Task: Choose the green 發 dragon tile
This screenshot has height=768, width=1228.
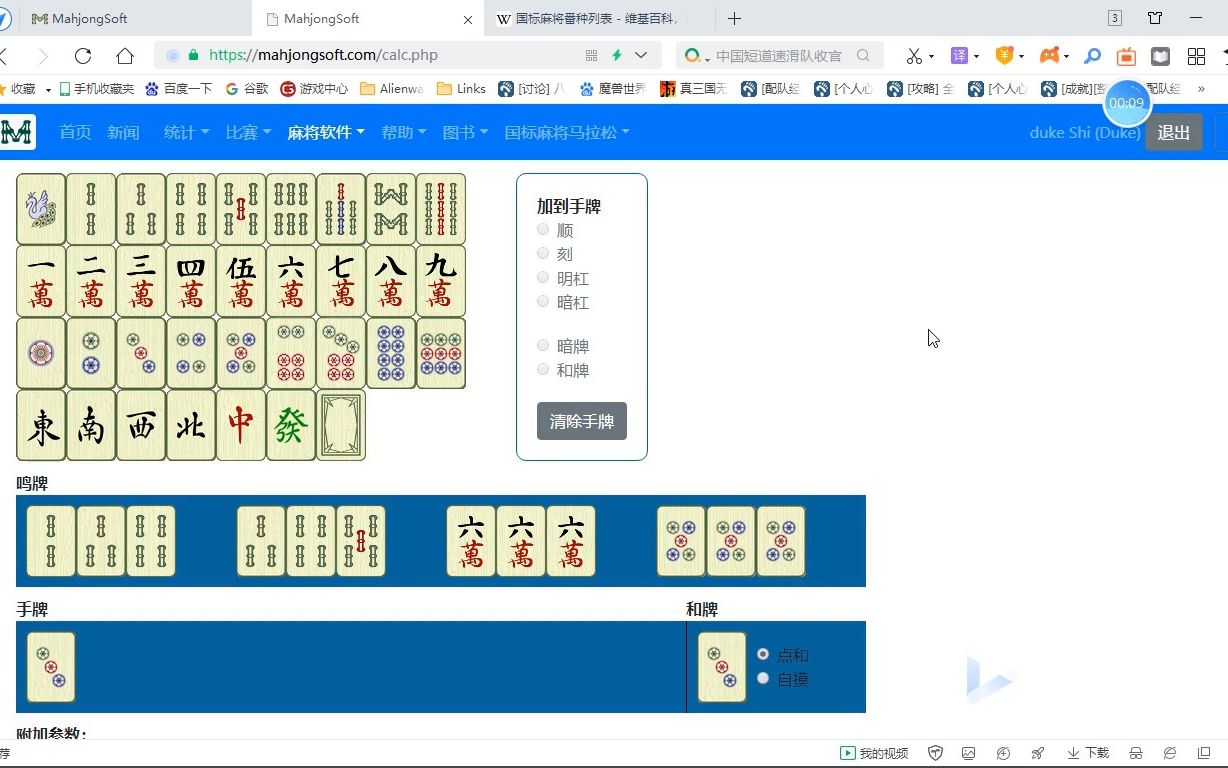Action: [291, 425]
